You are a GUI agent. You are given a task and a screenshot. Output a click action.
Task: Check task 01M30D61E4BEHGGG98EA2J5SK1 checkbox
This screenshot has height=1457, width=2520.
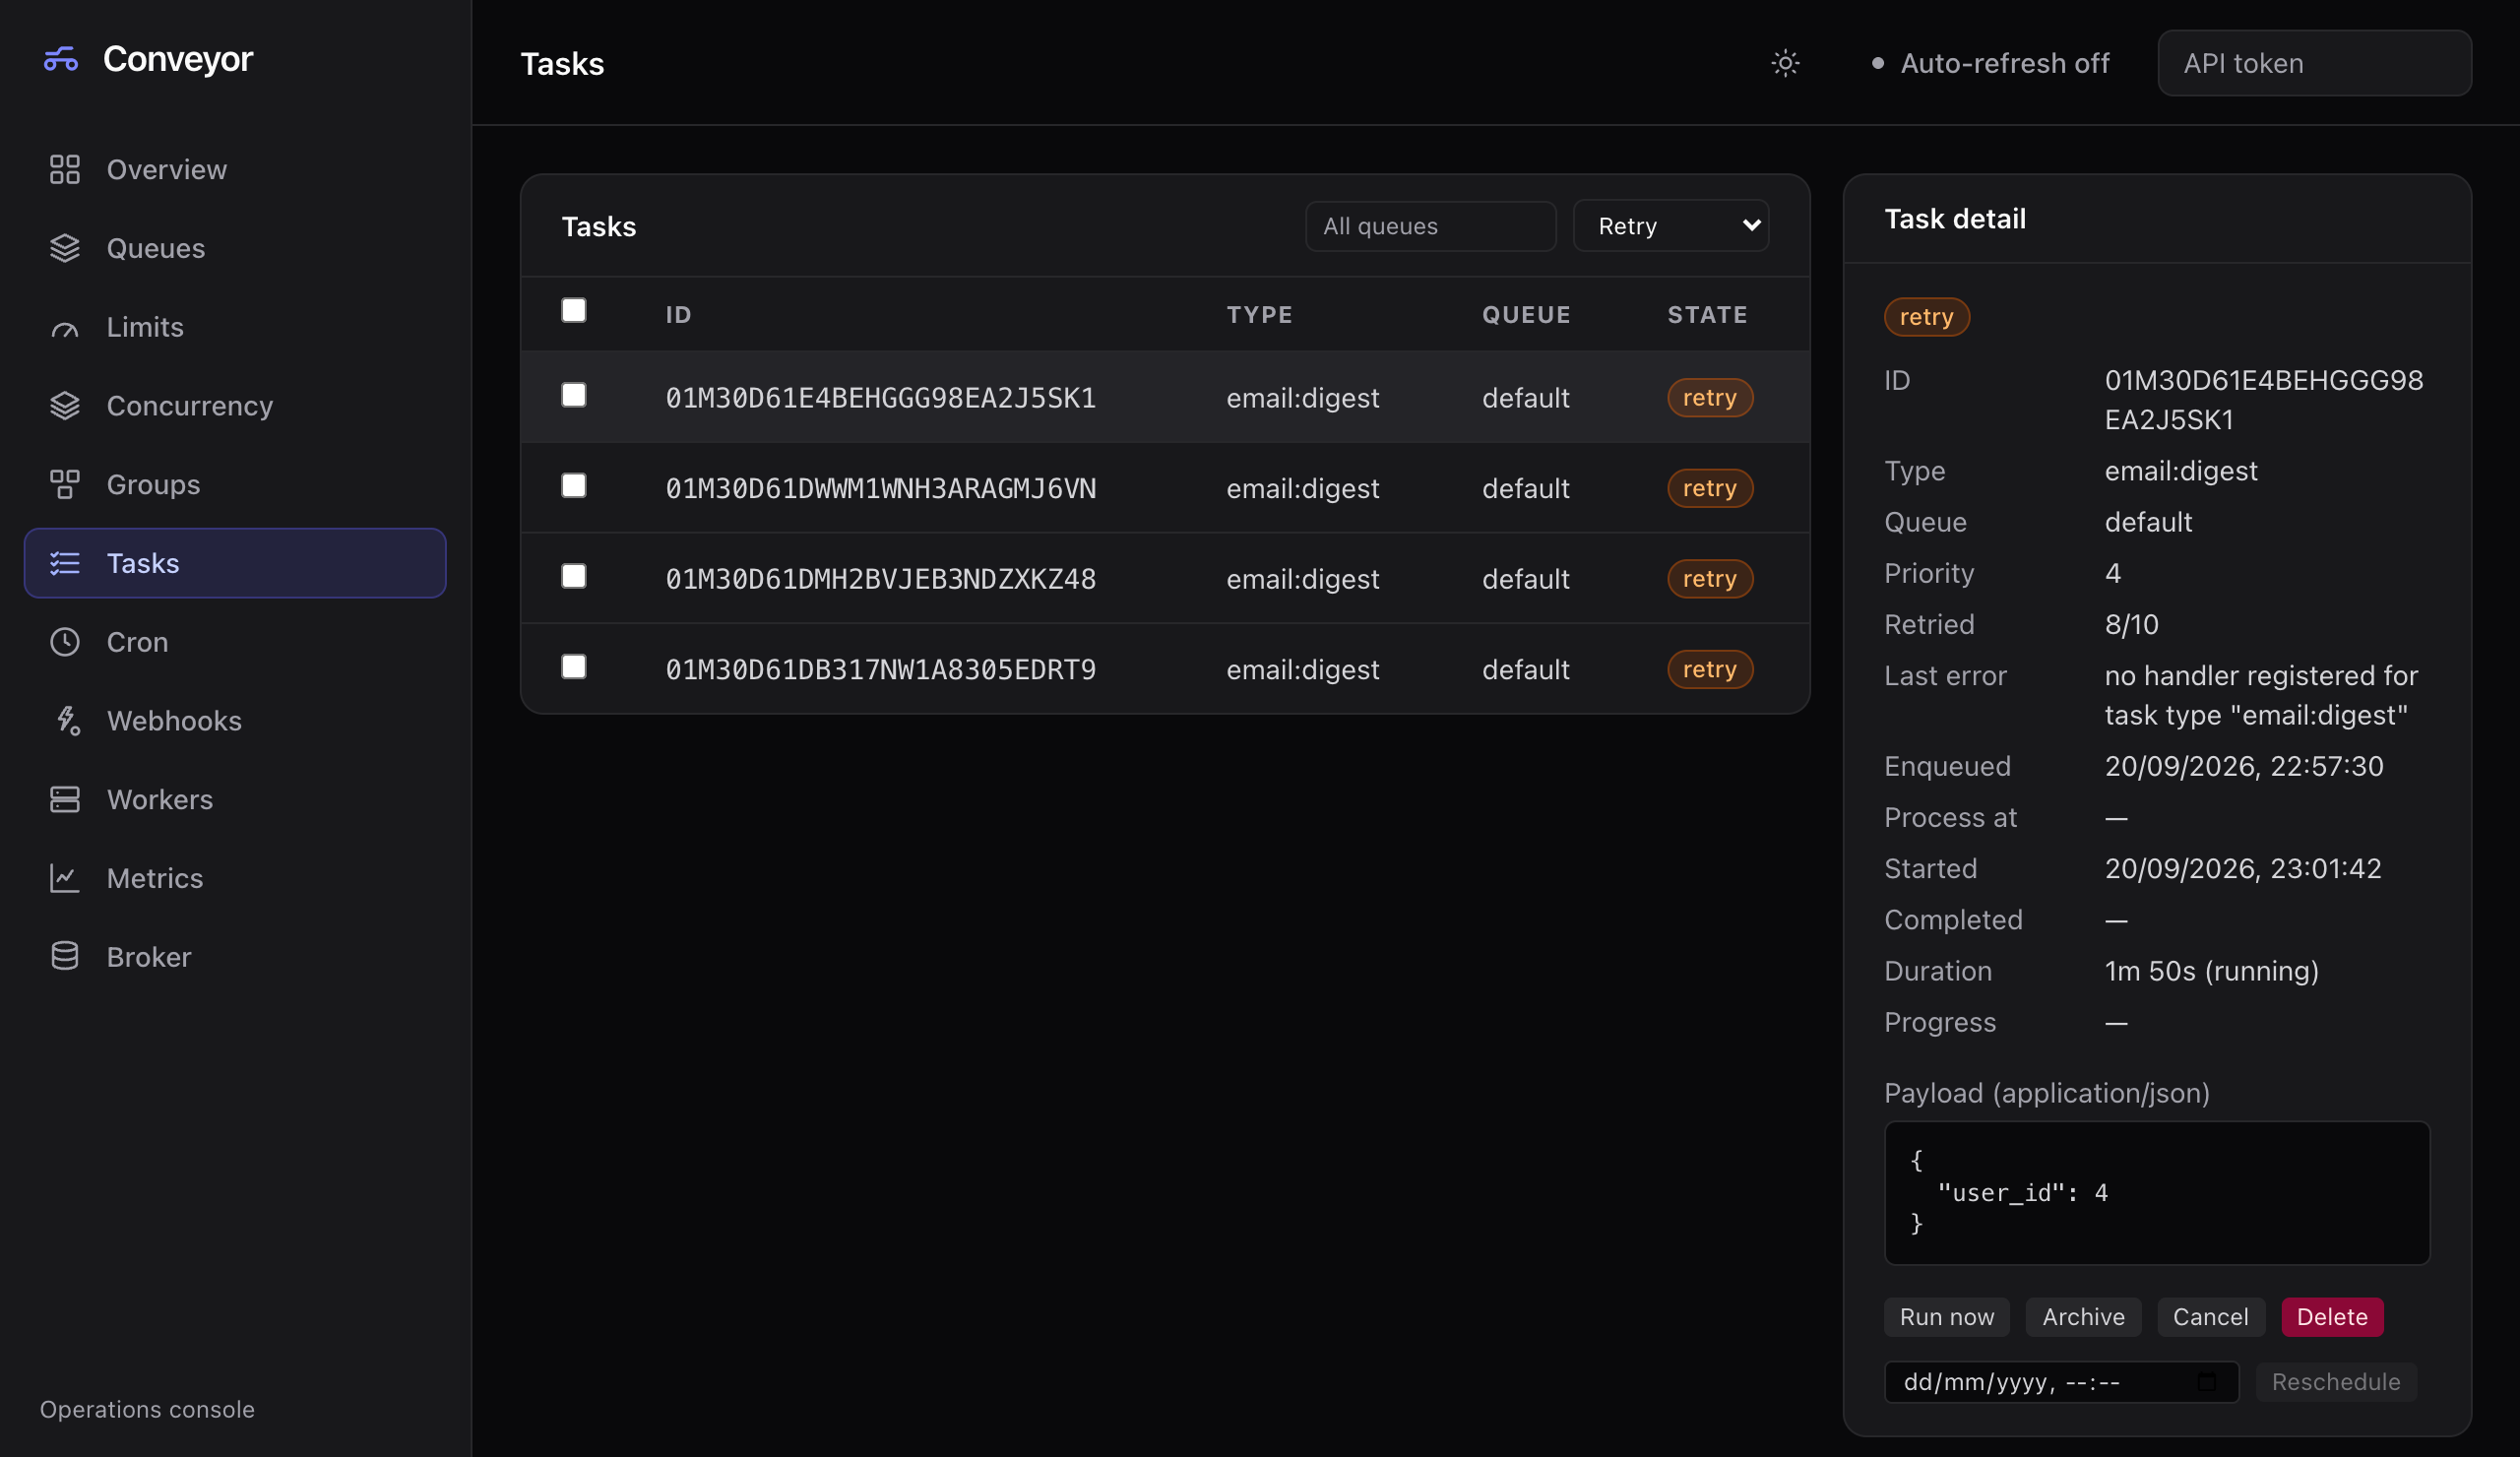coord(574,396)
